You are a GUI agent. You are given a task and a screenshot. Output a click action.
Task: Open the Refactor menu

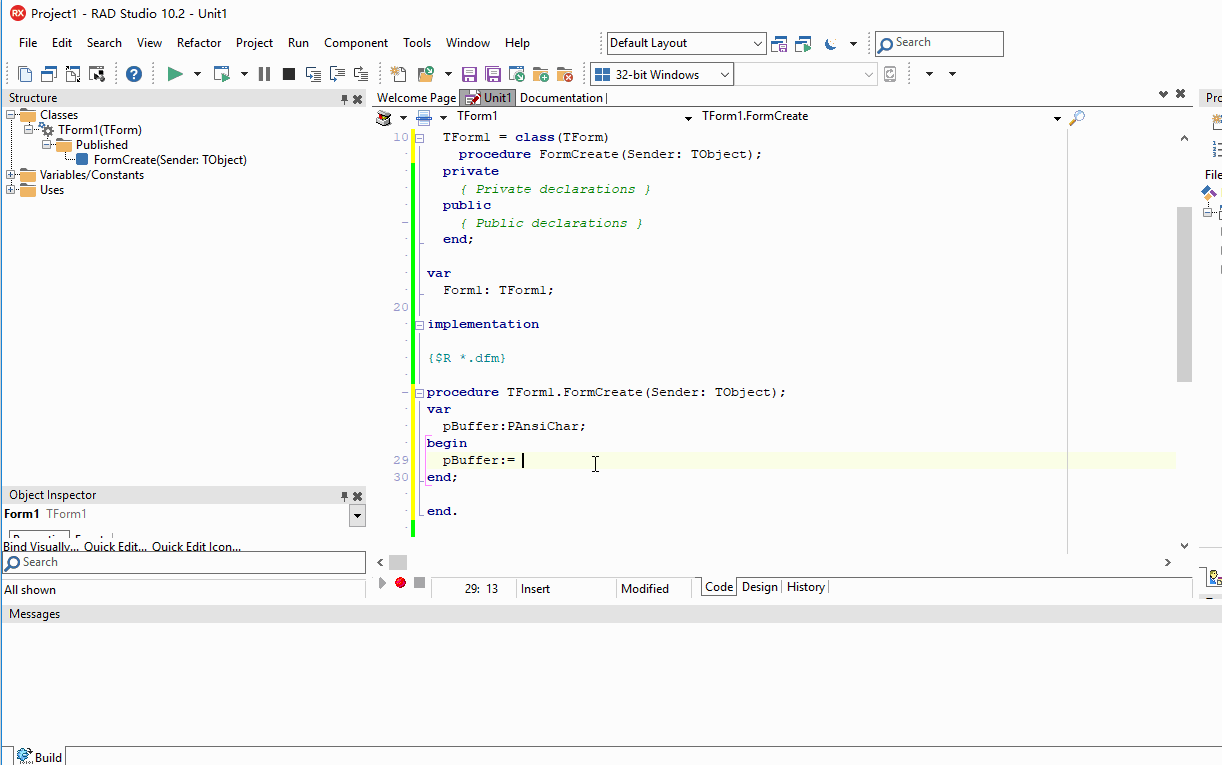click(x=199, y=43)
